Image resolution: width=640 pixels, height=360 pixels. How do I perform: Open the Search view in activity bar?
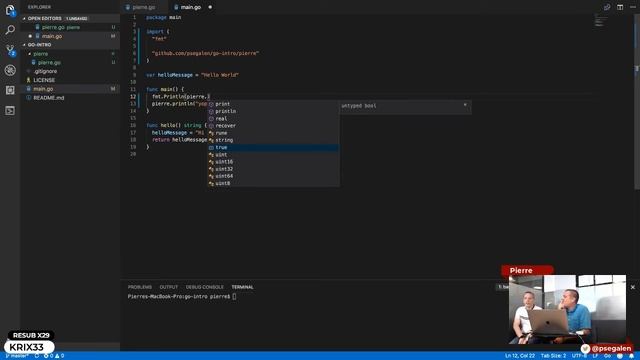(x=10, y=30)
